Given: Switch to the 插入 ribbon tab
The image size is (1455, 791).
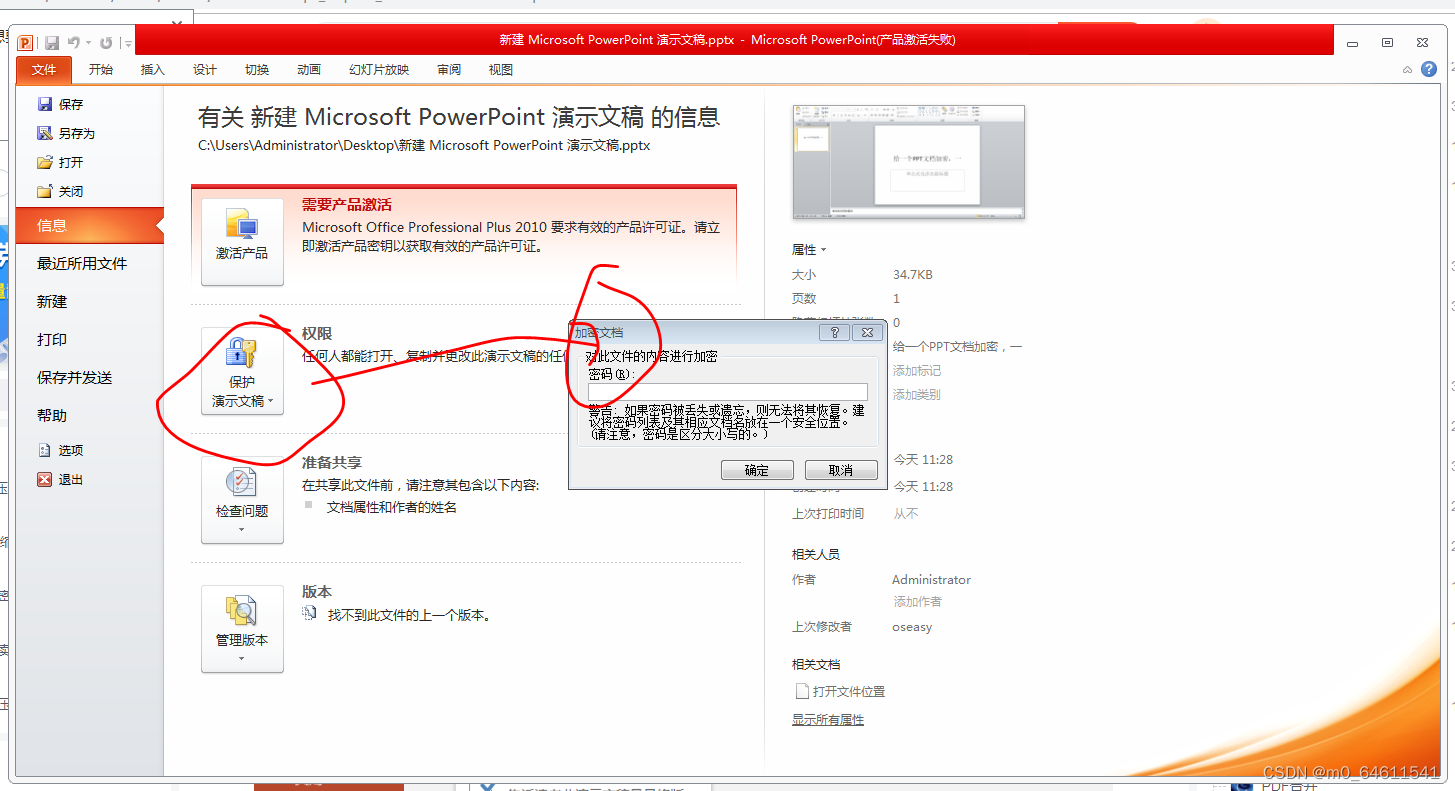Looking at the screenshot, I should [x=153, y=70].
